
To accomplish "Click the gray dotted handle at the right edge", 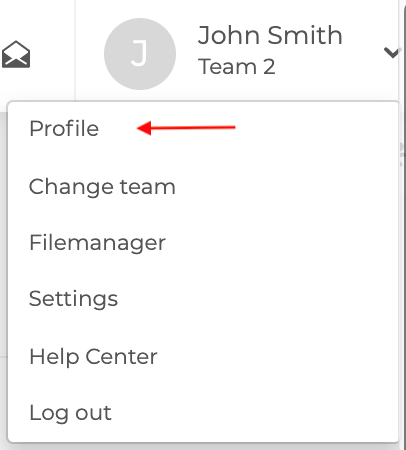I will pos(402,154).
